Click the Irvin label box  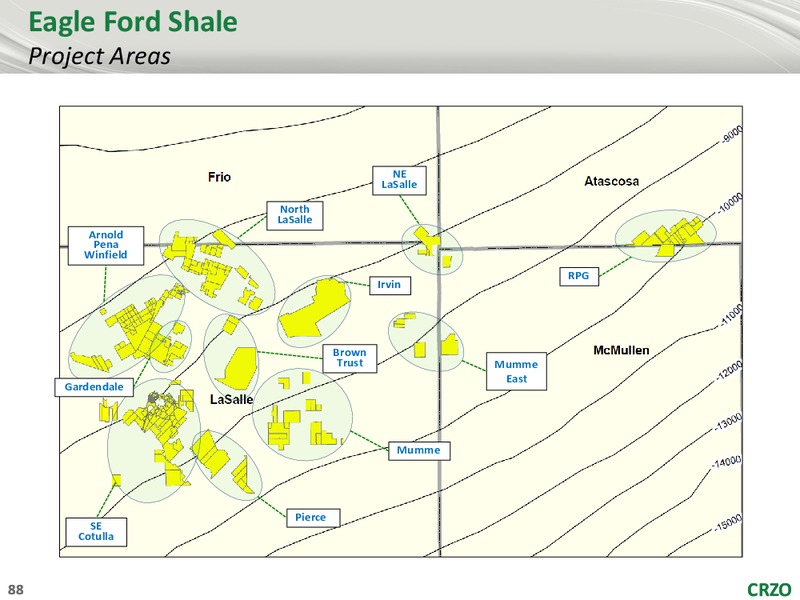(x=389, y=285)
